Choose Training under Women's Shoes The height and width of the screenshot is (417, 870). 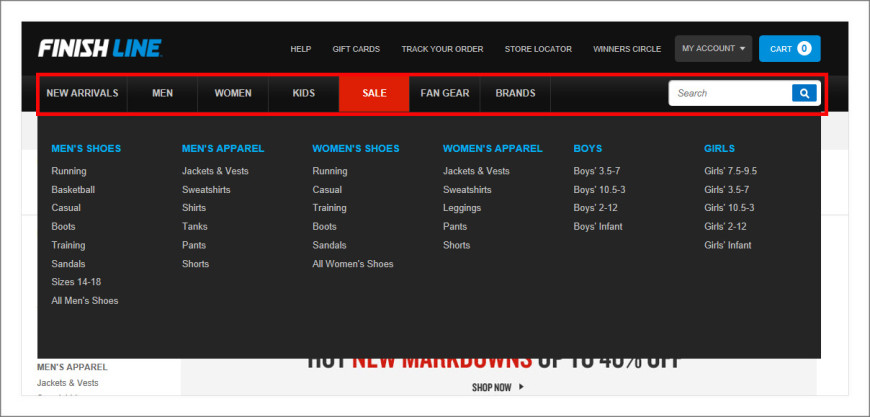click(x=330, y=208)
